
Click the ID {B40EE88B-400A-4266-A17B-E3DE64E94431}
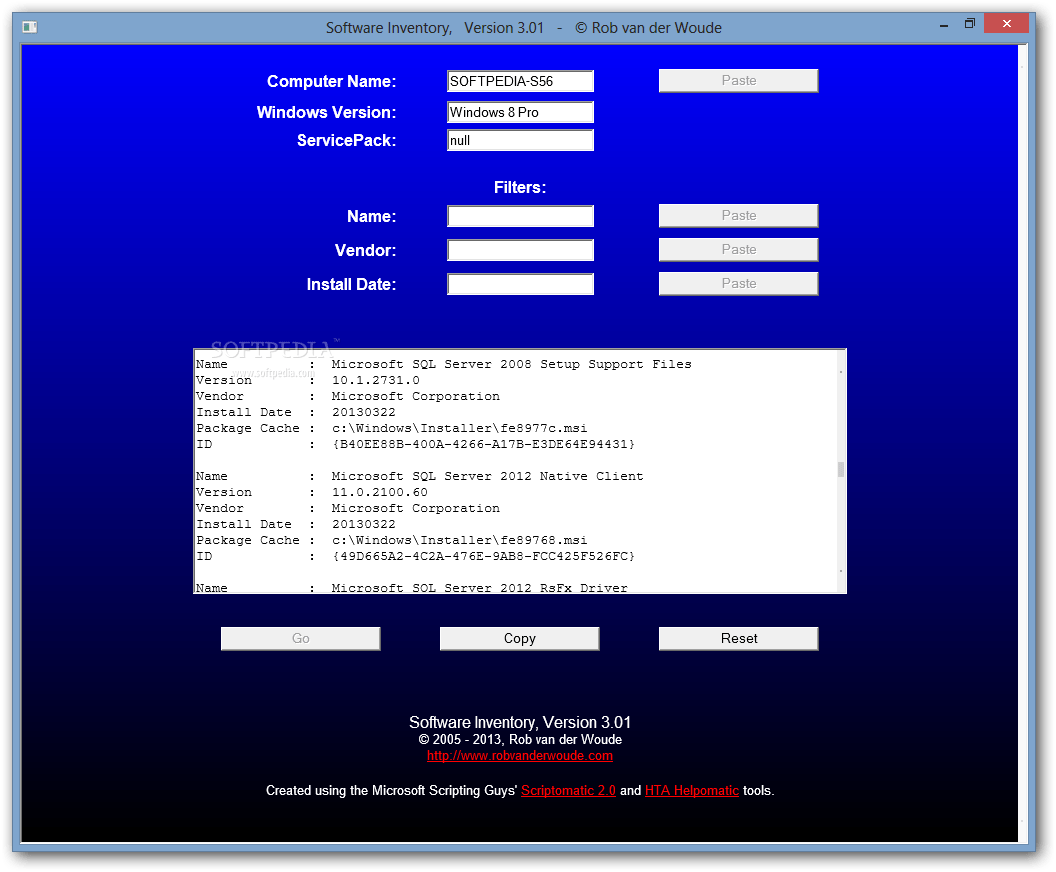[484, 444]
